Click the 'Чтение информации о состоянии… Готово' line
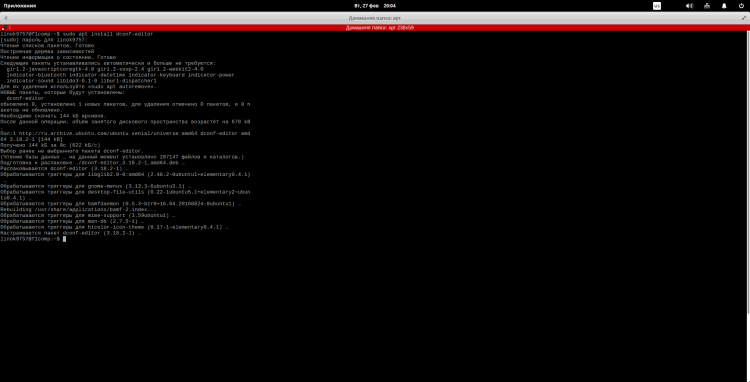The width and height of the screenshot is (750, 382). coord(58,57)
